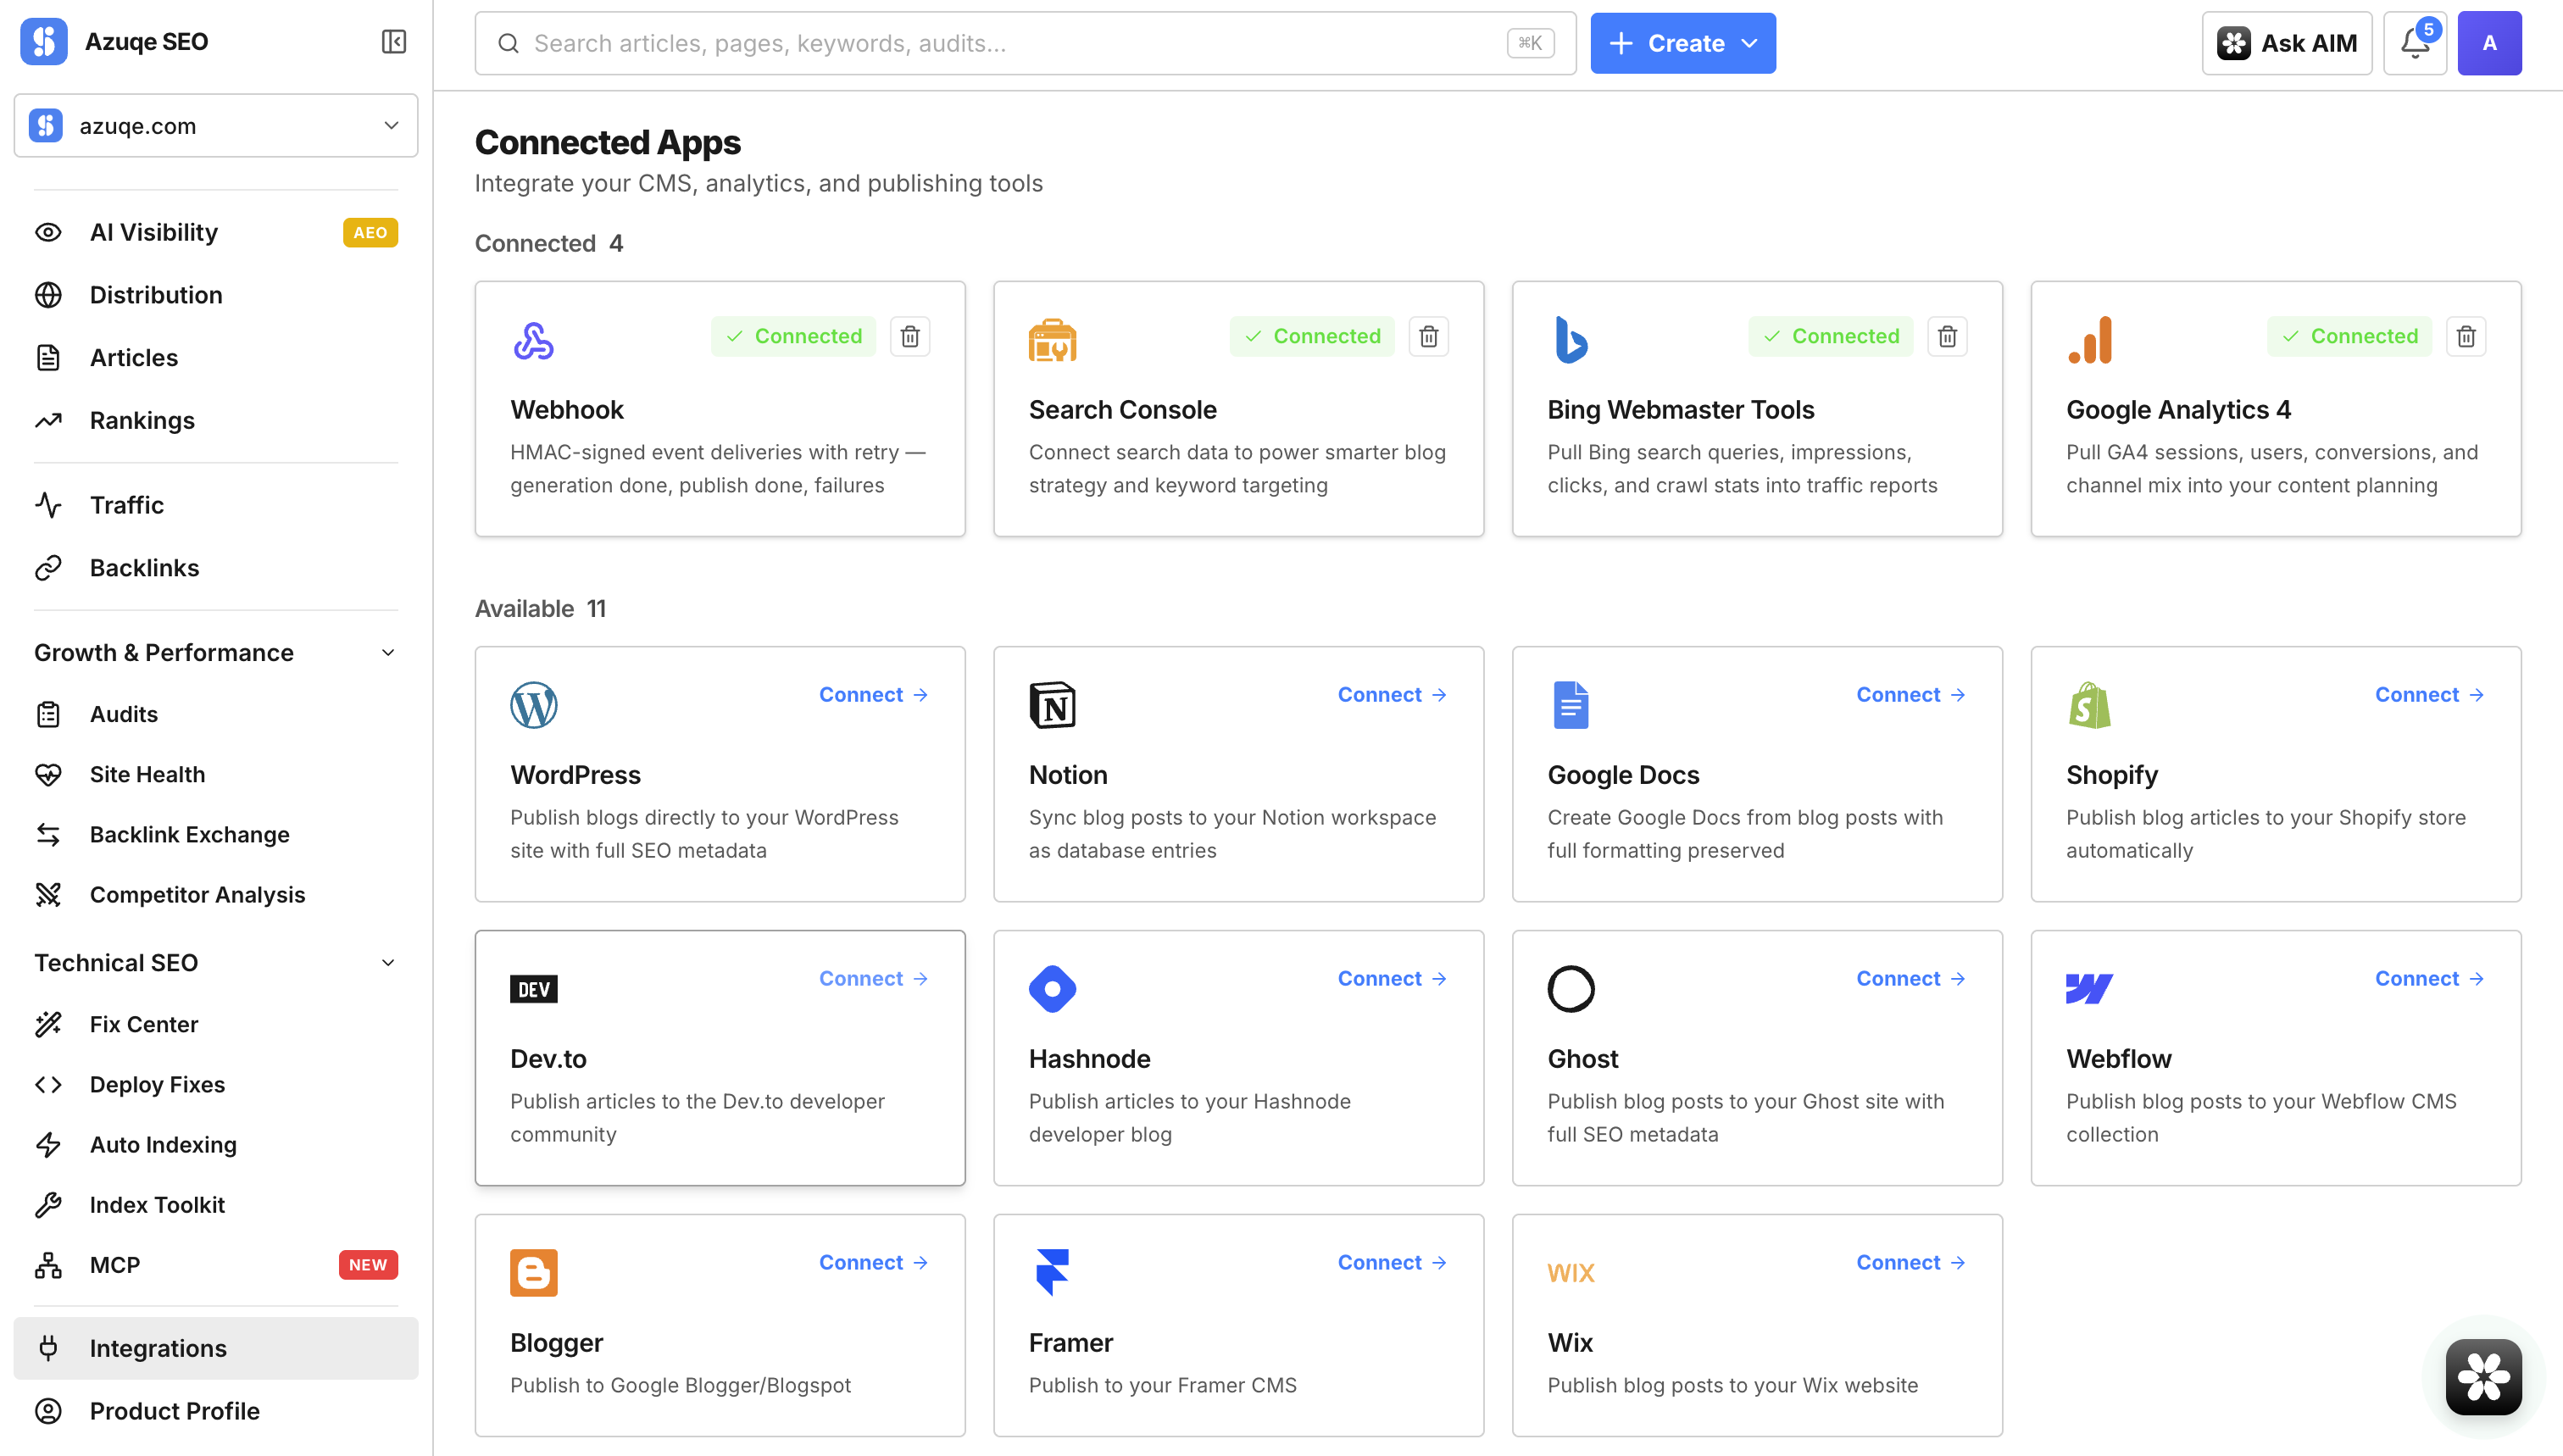
Task: Open the floating AIM assistant button
Action: [2484, 1378]
